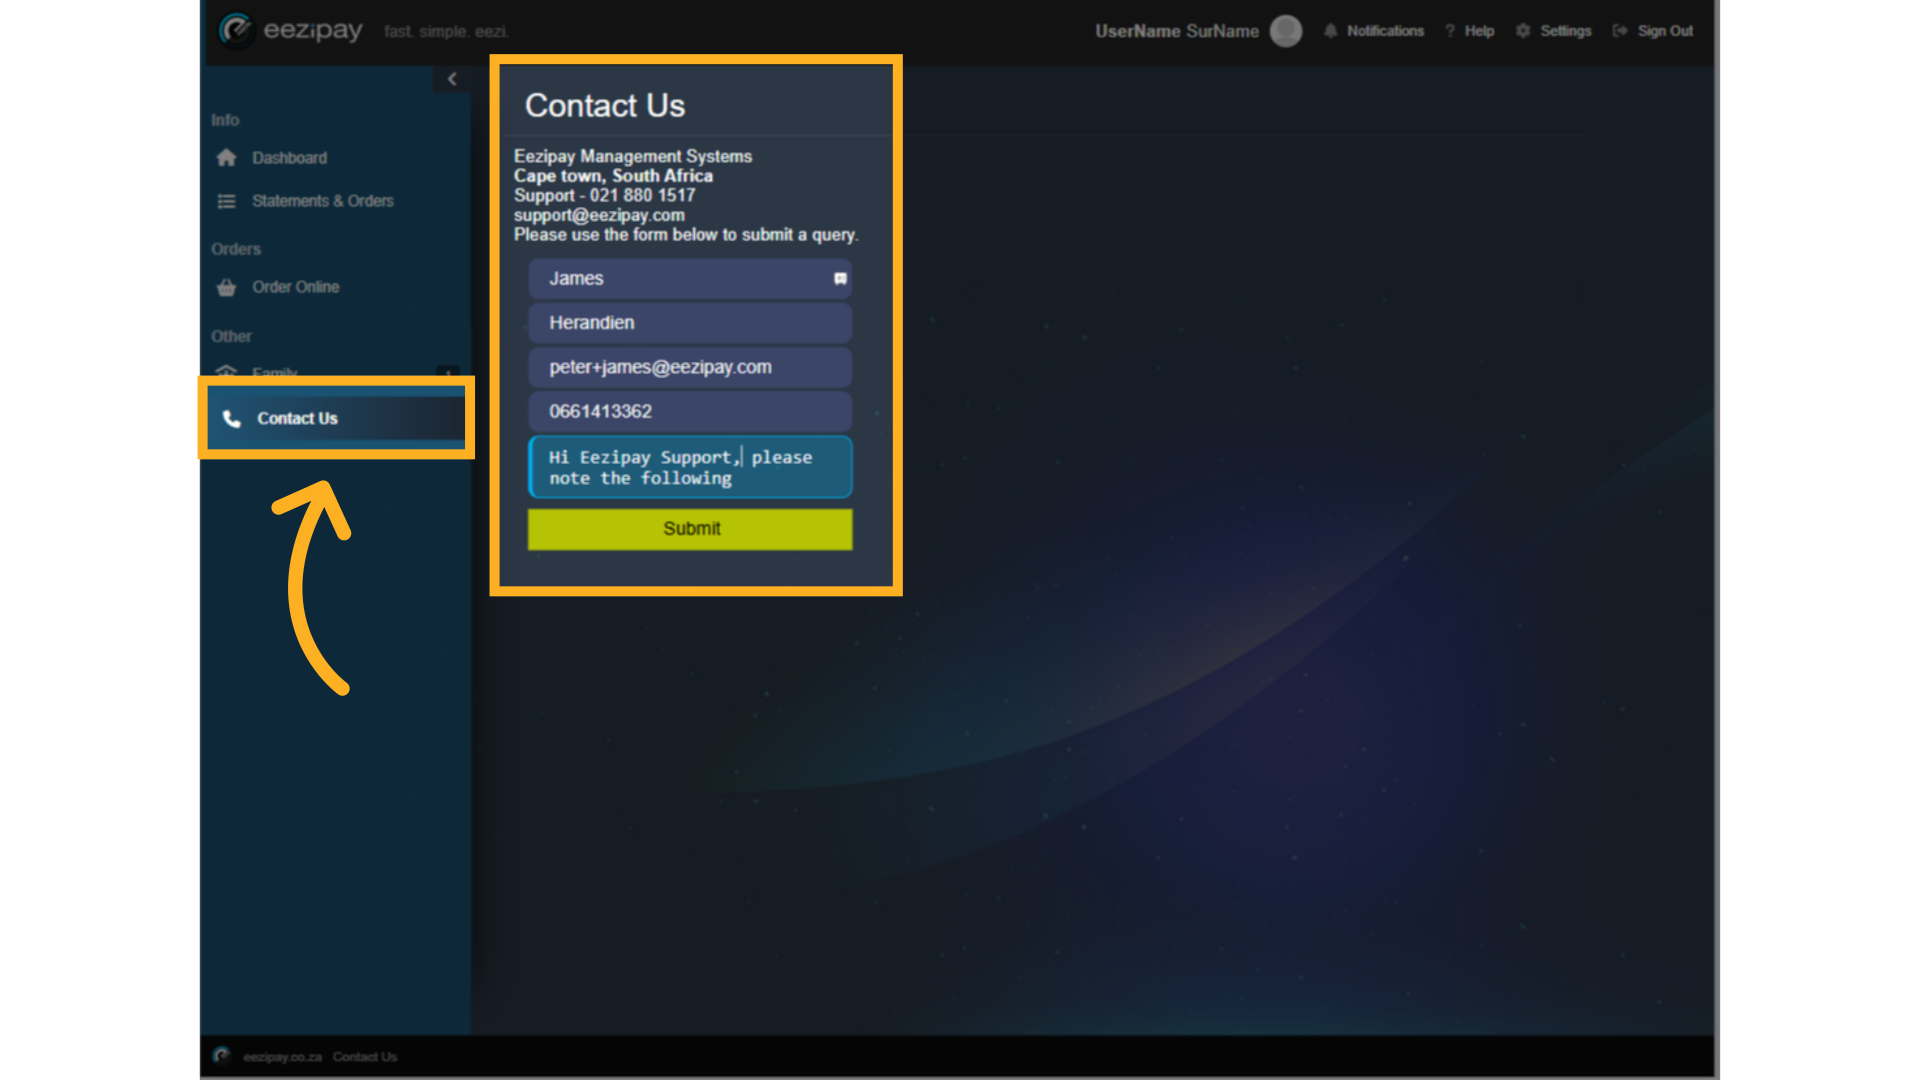Open Settings in the top bar
Image resolution: width=1920 pixels, height=1080 pixels.
1566,31
